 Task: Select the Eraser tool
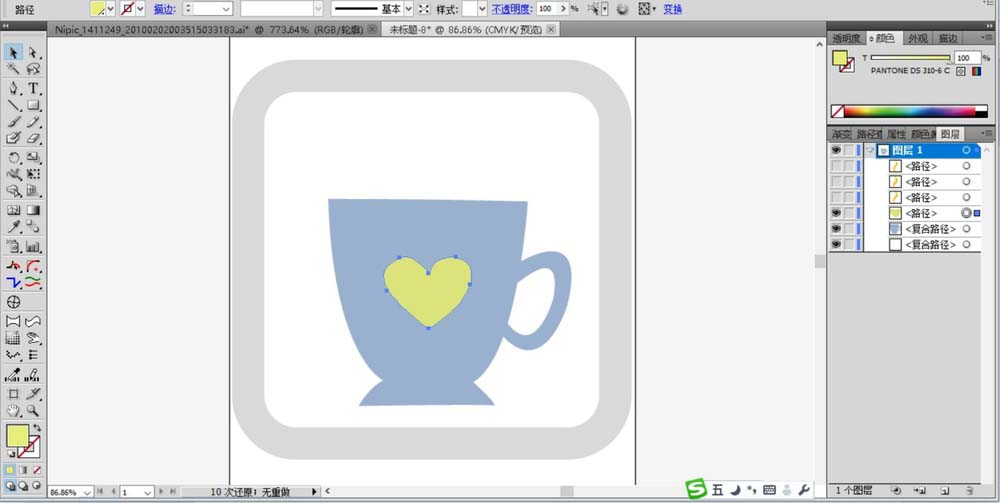coord(33,138)
